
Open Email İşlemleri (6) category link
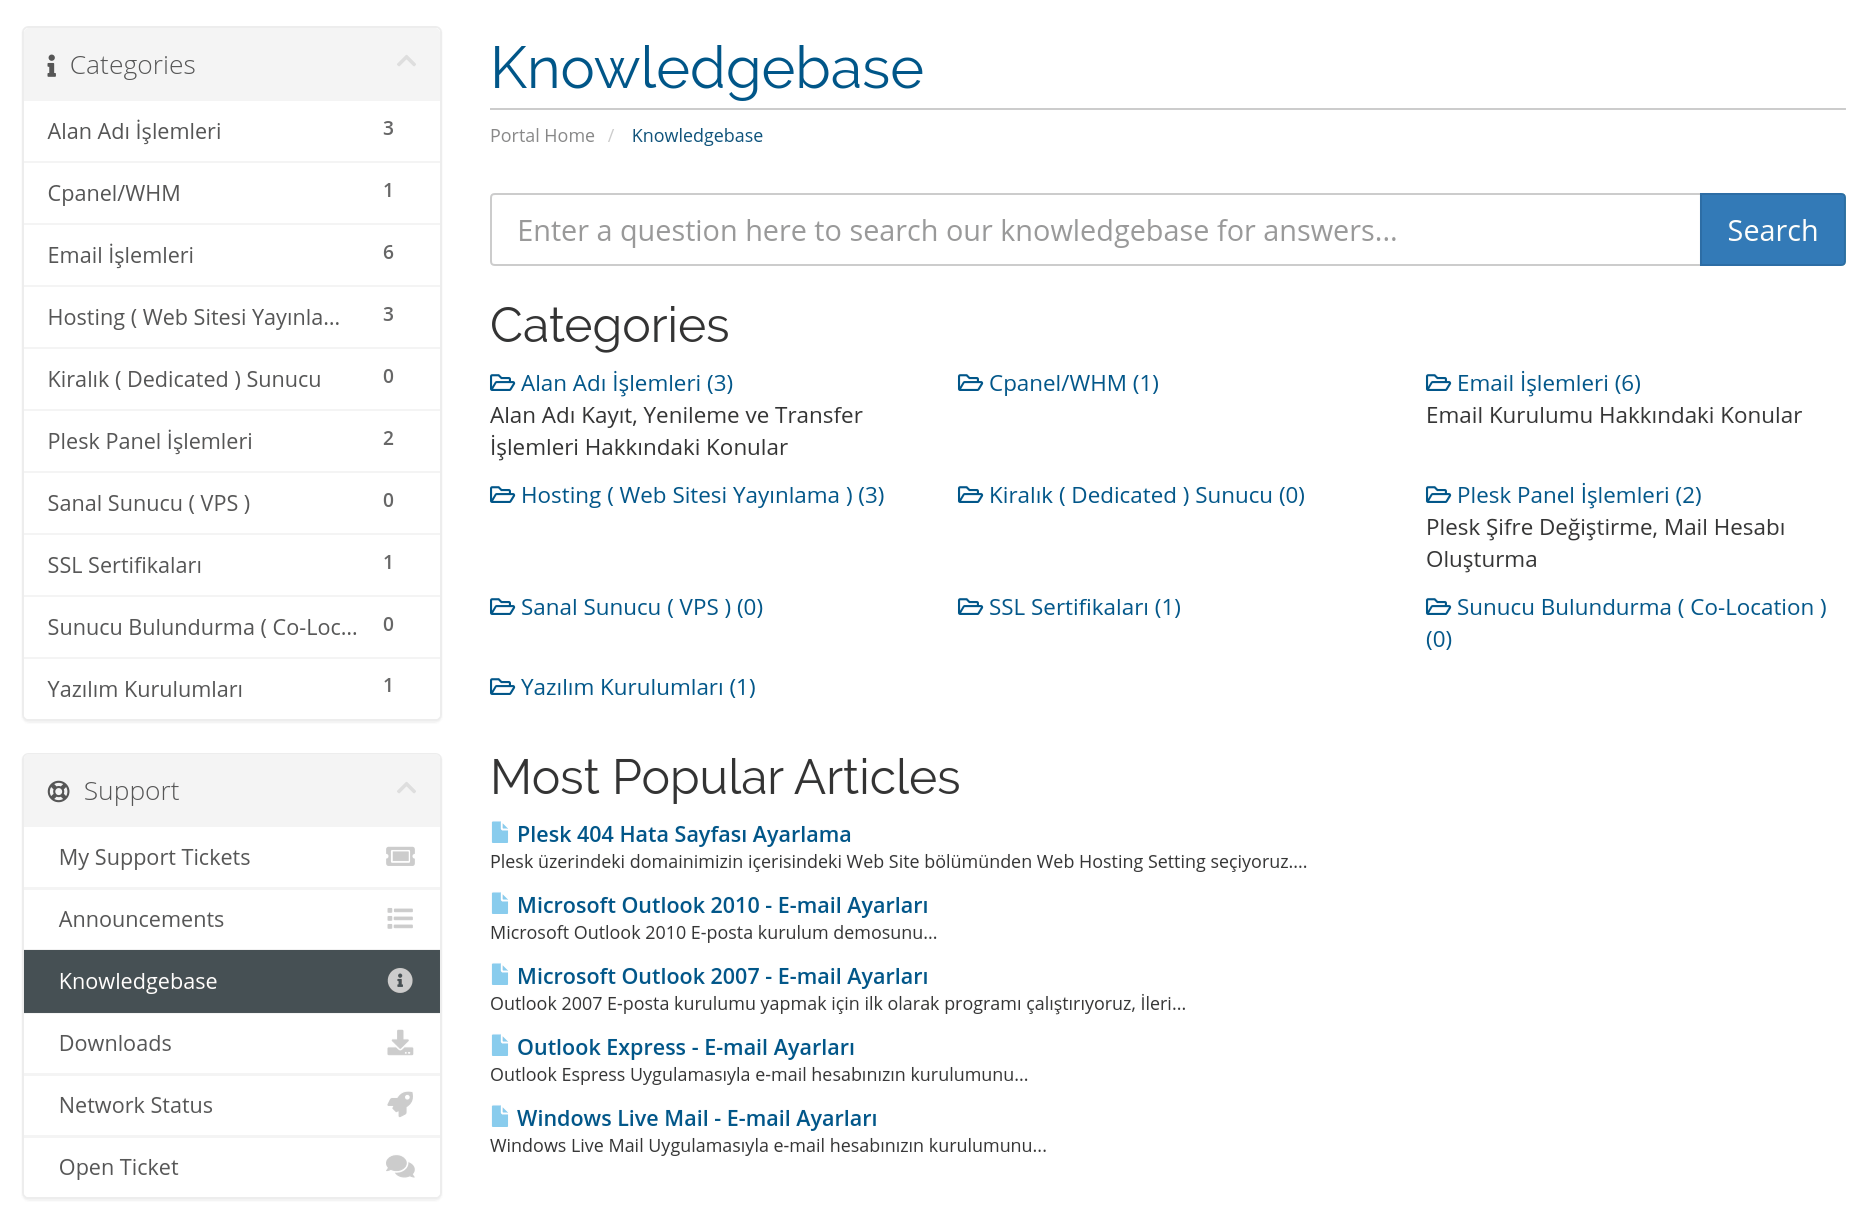tap(1549, 383)
